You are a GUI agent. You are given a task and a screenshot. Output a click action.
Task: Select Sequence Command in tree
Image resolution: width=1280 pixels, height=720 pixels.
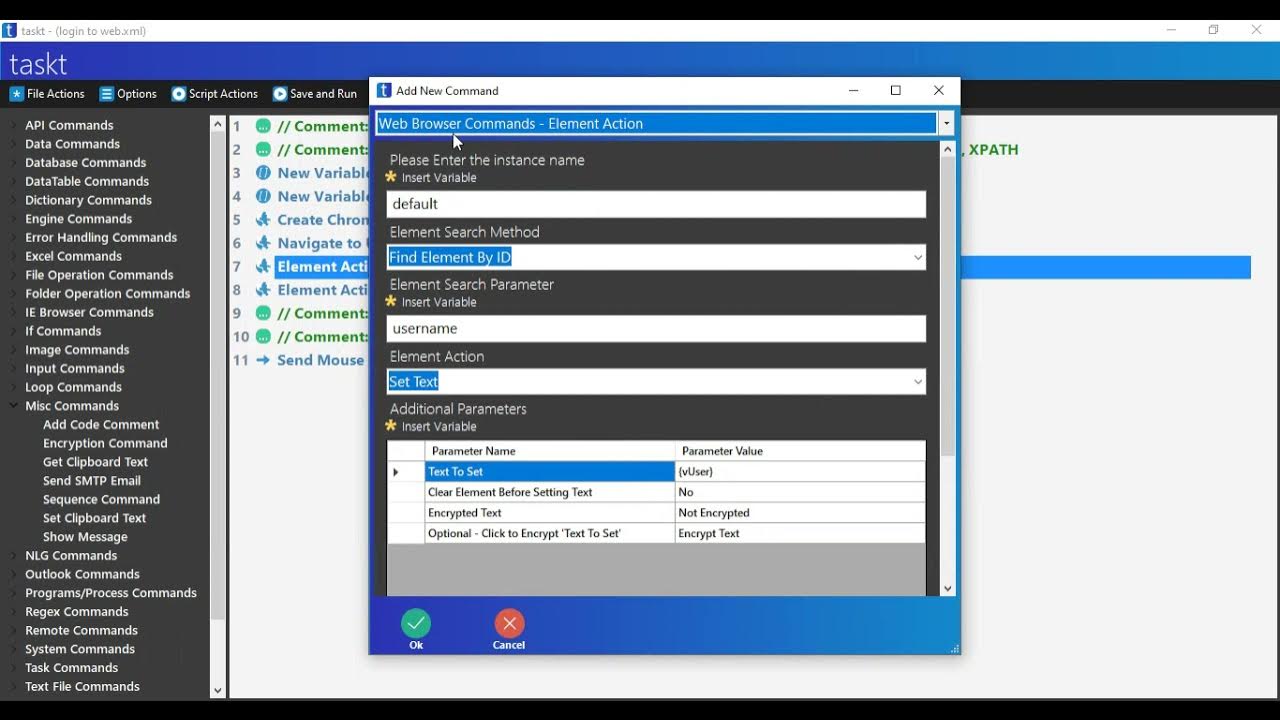click(101, 500)
